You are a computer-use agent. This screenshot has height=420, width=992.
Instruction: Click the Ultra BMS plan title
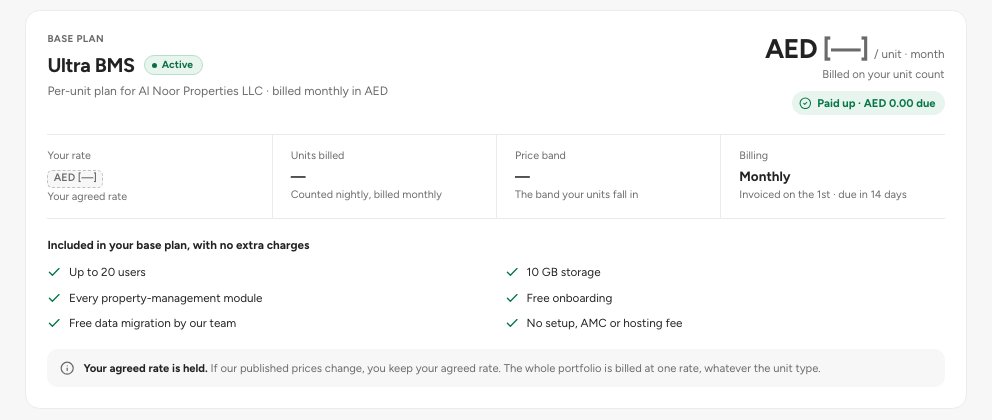coord(91,65)
